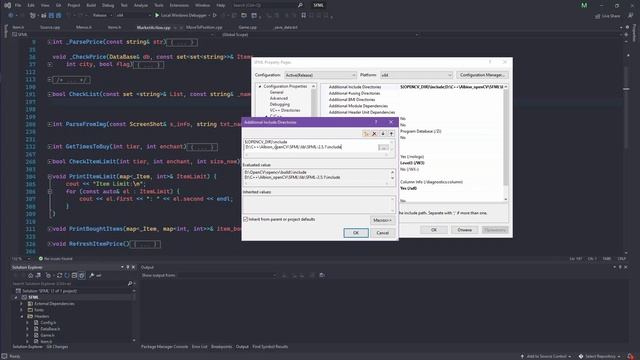This screenshot has height=360, width=640.
Task: Click the property grid vertical scrollbar in Property Pages
Action: click(x=506, y=143)
